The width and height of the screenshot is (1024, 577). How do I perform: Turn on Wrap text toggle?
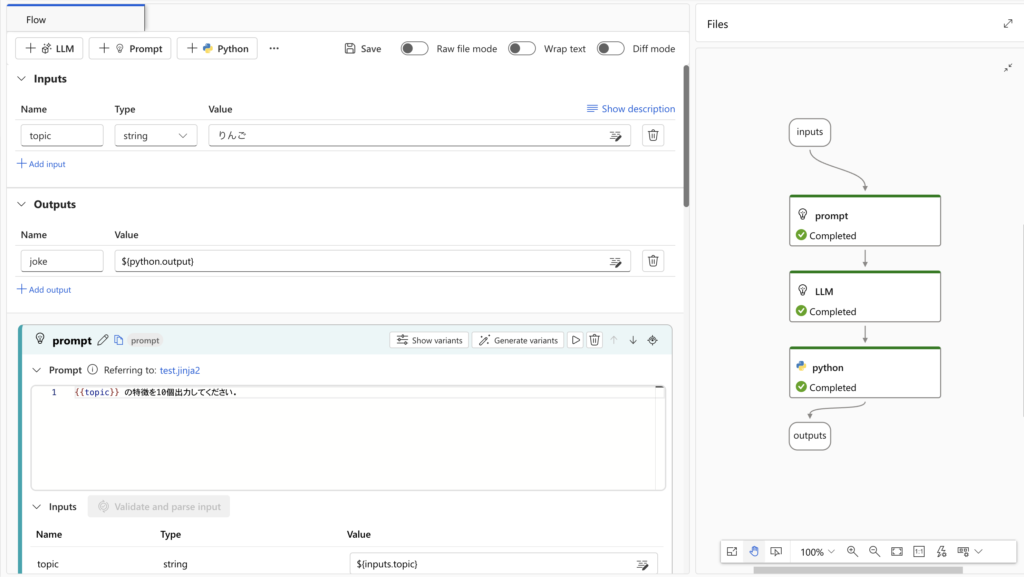pos(521,48)
